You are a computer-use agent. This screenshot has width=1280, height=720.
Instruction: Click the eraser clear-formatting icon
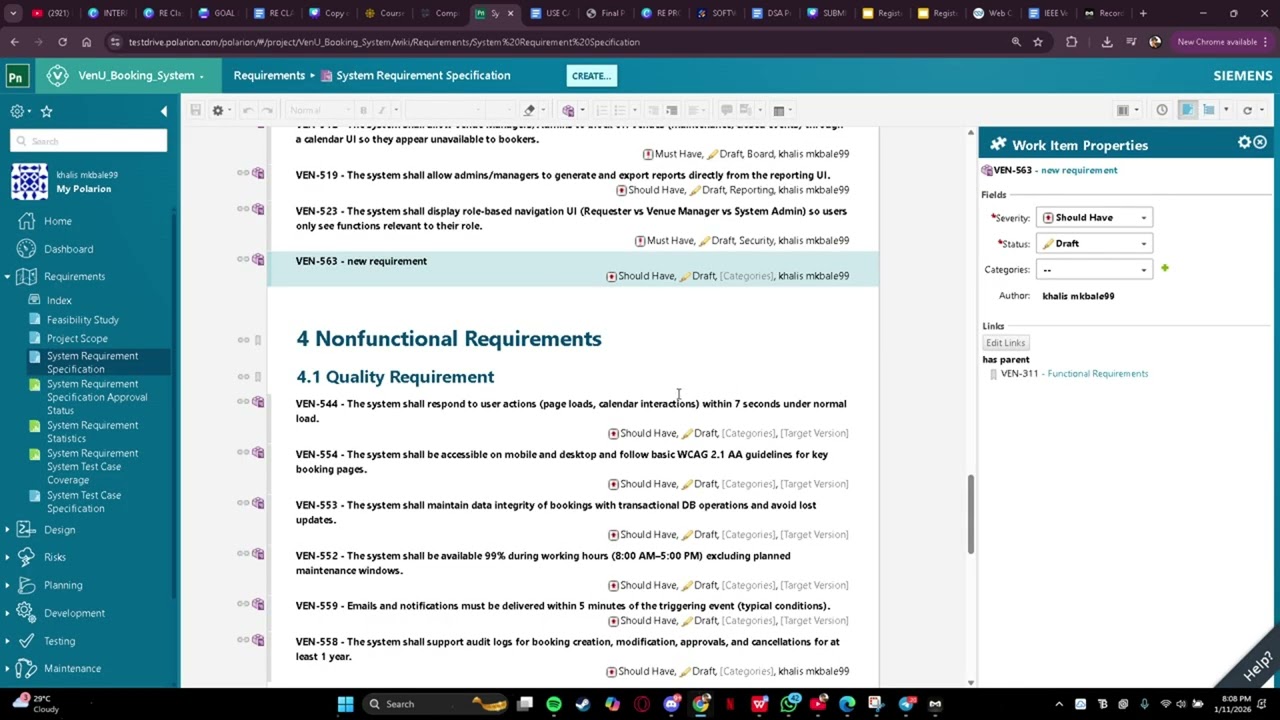[530, 110]
